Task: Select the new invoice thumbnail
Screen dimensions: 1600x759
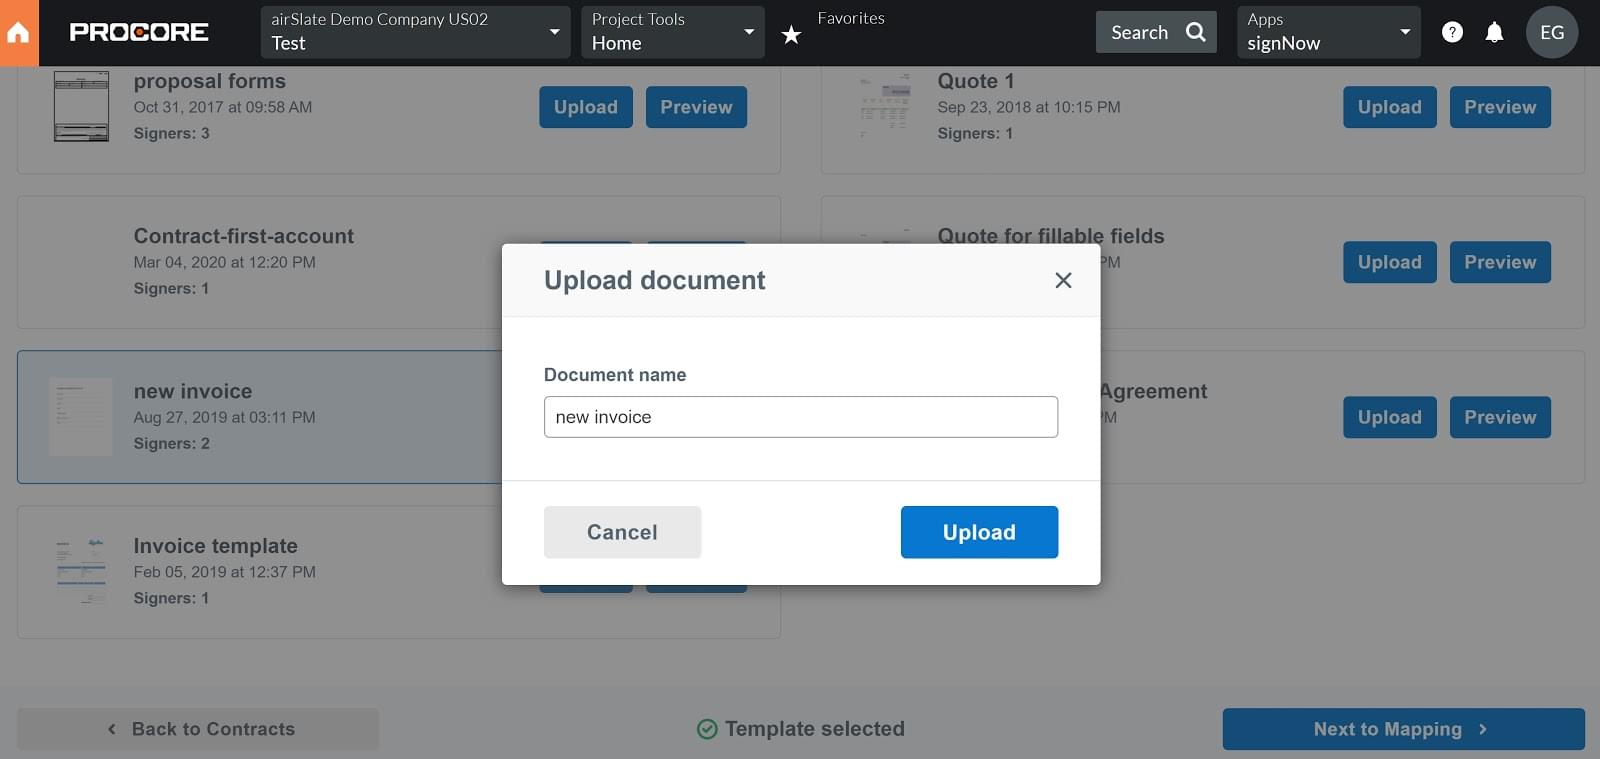Action: pos(81,417)
